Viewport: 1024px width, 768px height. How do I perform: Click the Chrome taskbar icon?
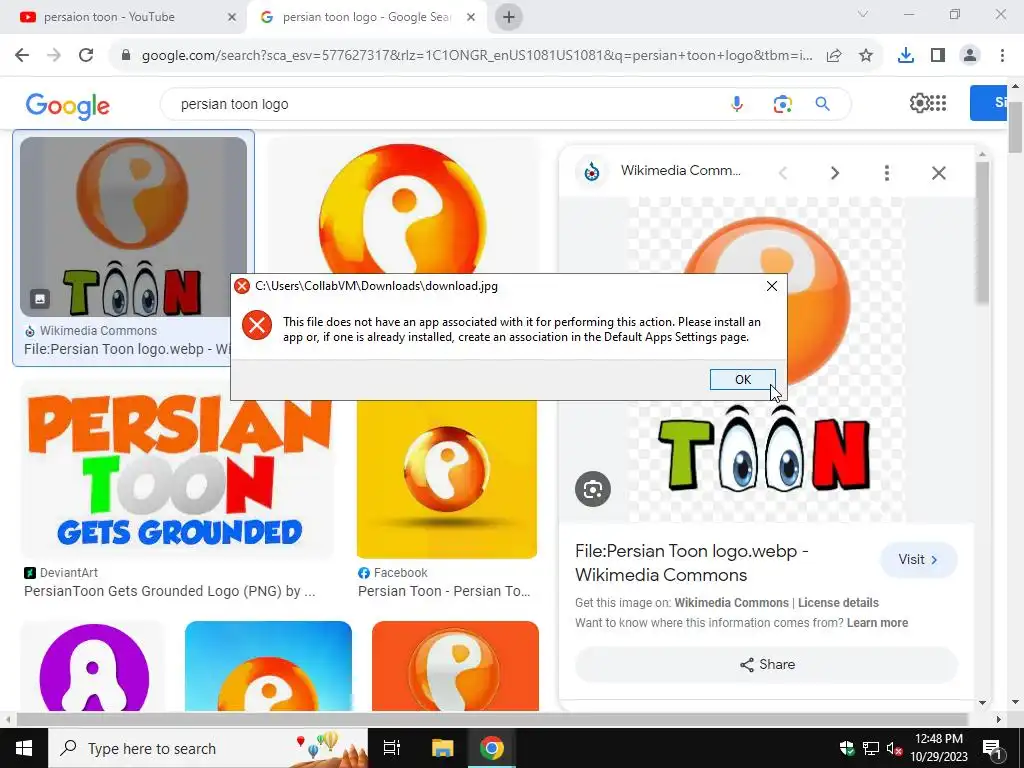(x=492, y=748)
